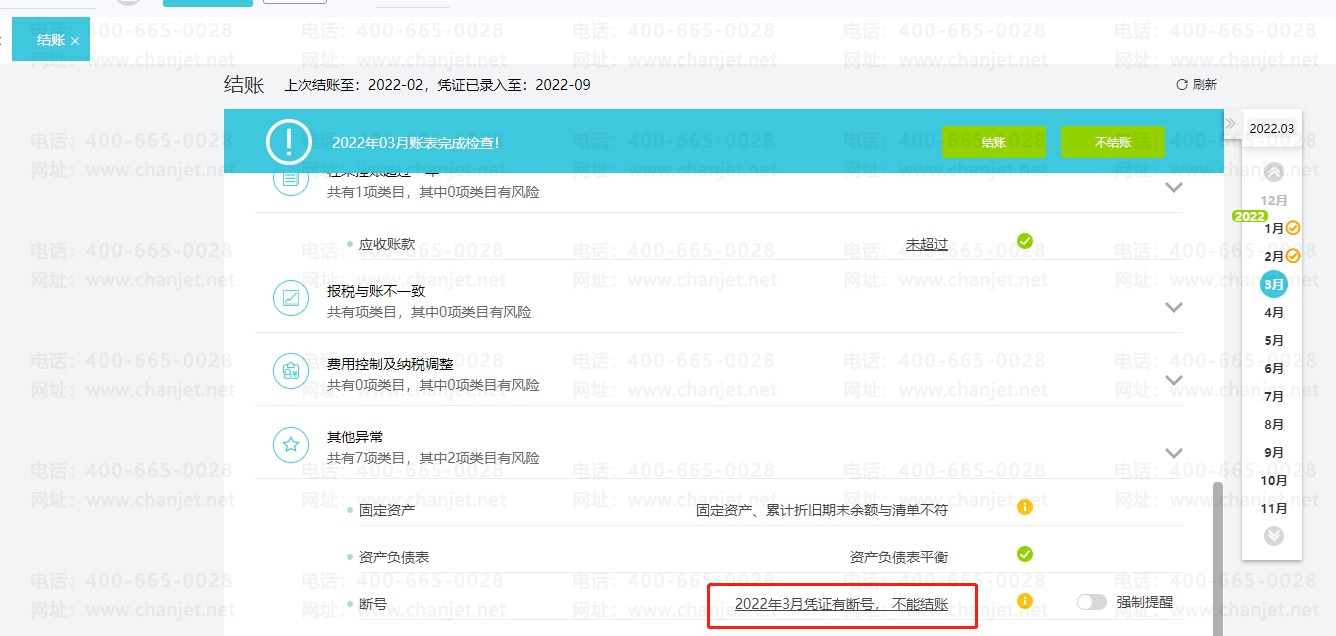Expand the 费用控制及纳税调整 section chevron
This screenshot has width=1336, height=636.
coord(1175,380)
